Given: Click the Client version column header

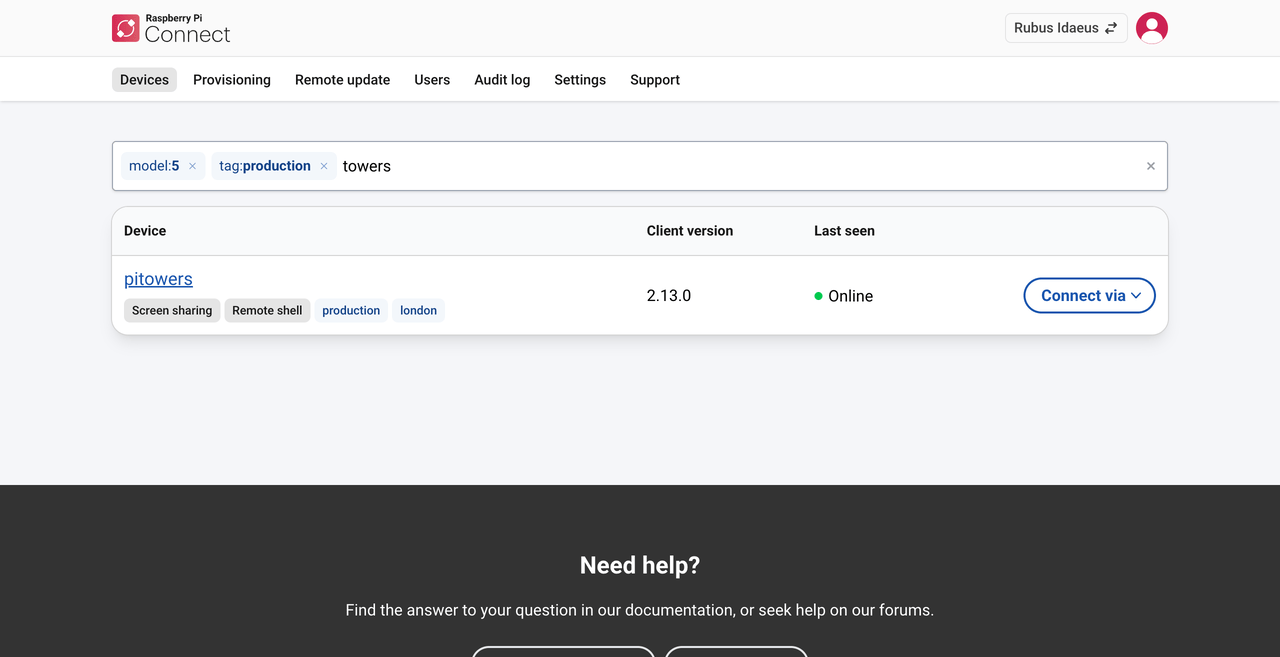Looking at the screenshot, I should coord(690,231).
